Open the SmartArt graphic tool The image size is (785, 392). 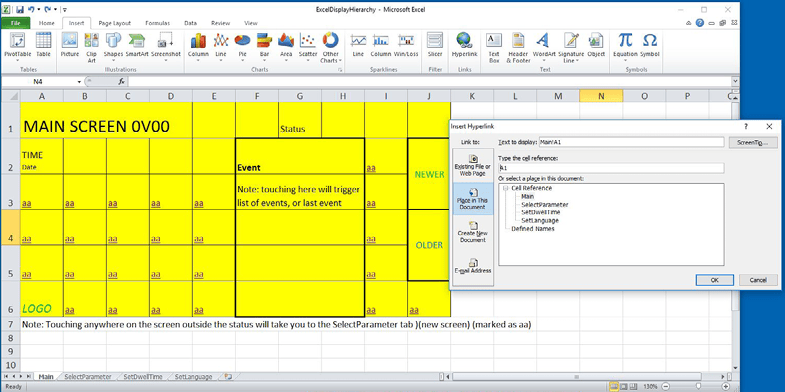(136, 48)
